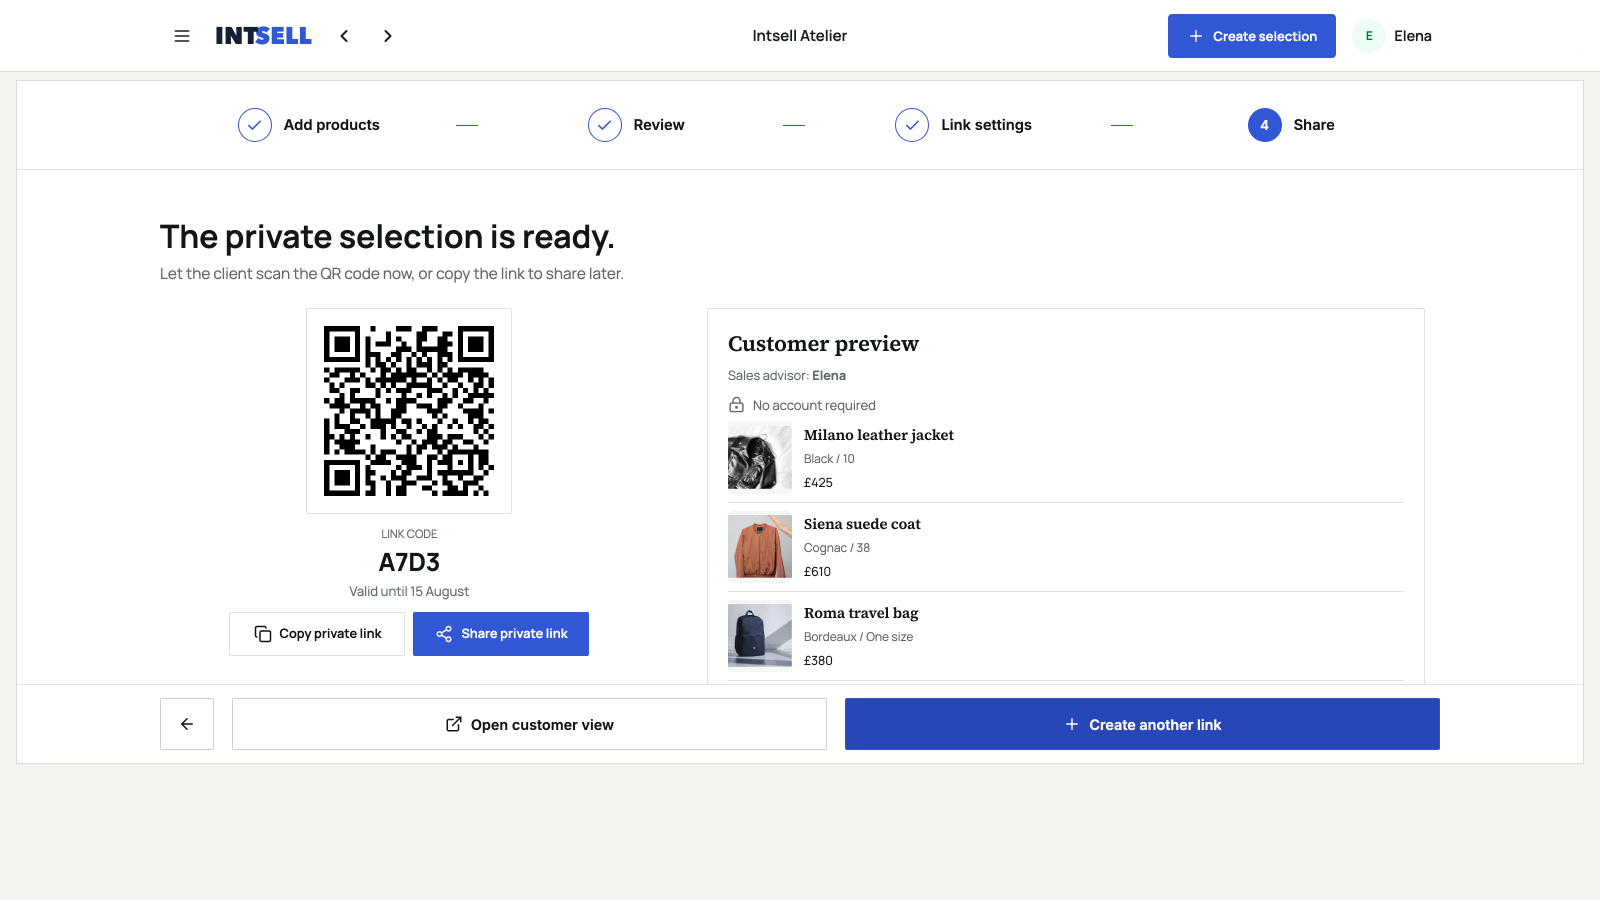Click the £610 price
Image resolution: width=1600 pixels, height=900 pixels.
[817, 572]
